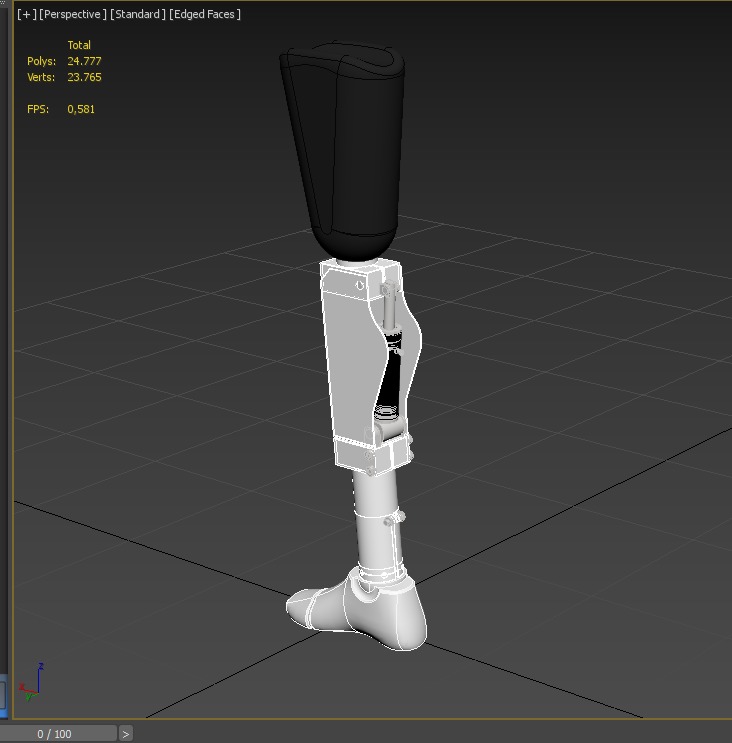The height and width of the screenshot is (743, 732).
Task: Click the FPS value 0,581
Action: [x=81, y=109]
